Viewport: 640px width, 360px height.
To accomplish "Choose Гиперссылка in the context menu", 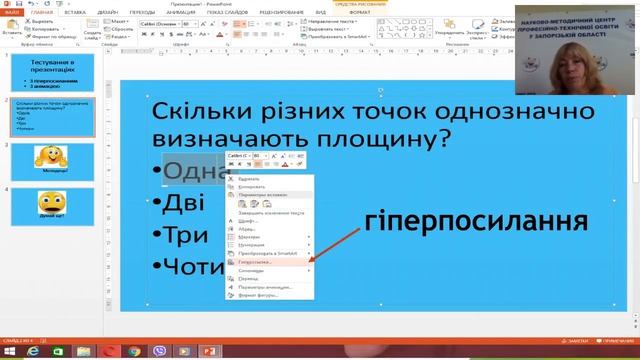I will pyautogui.click(x=269, y=262).
